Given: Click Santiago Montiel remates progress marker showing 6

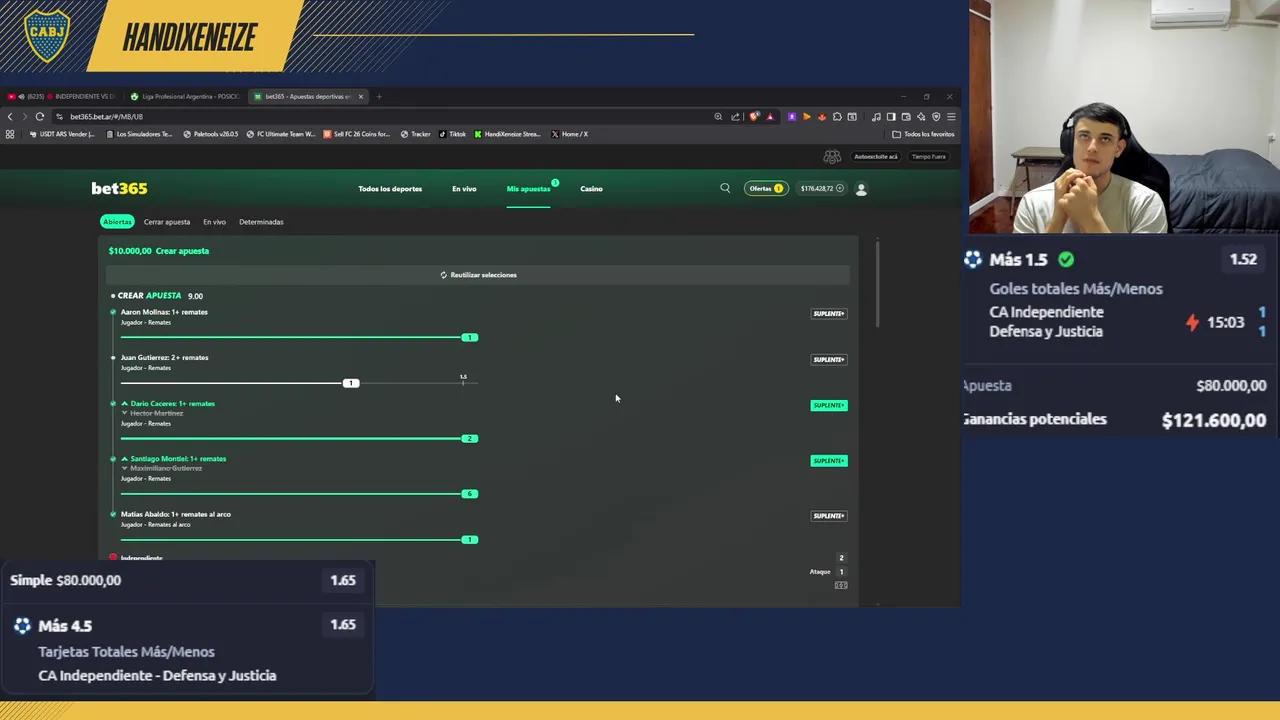Looking at the screenshot, I should coord(469,494).
